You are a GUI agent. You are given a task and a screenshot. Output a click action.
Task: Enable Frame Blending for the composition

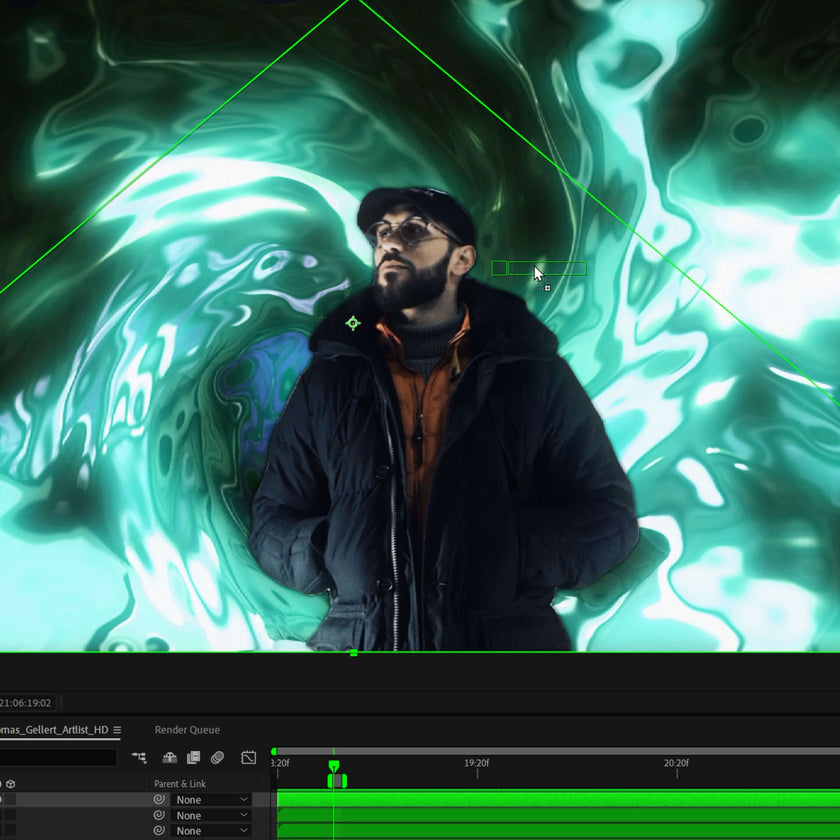[192, 755]
